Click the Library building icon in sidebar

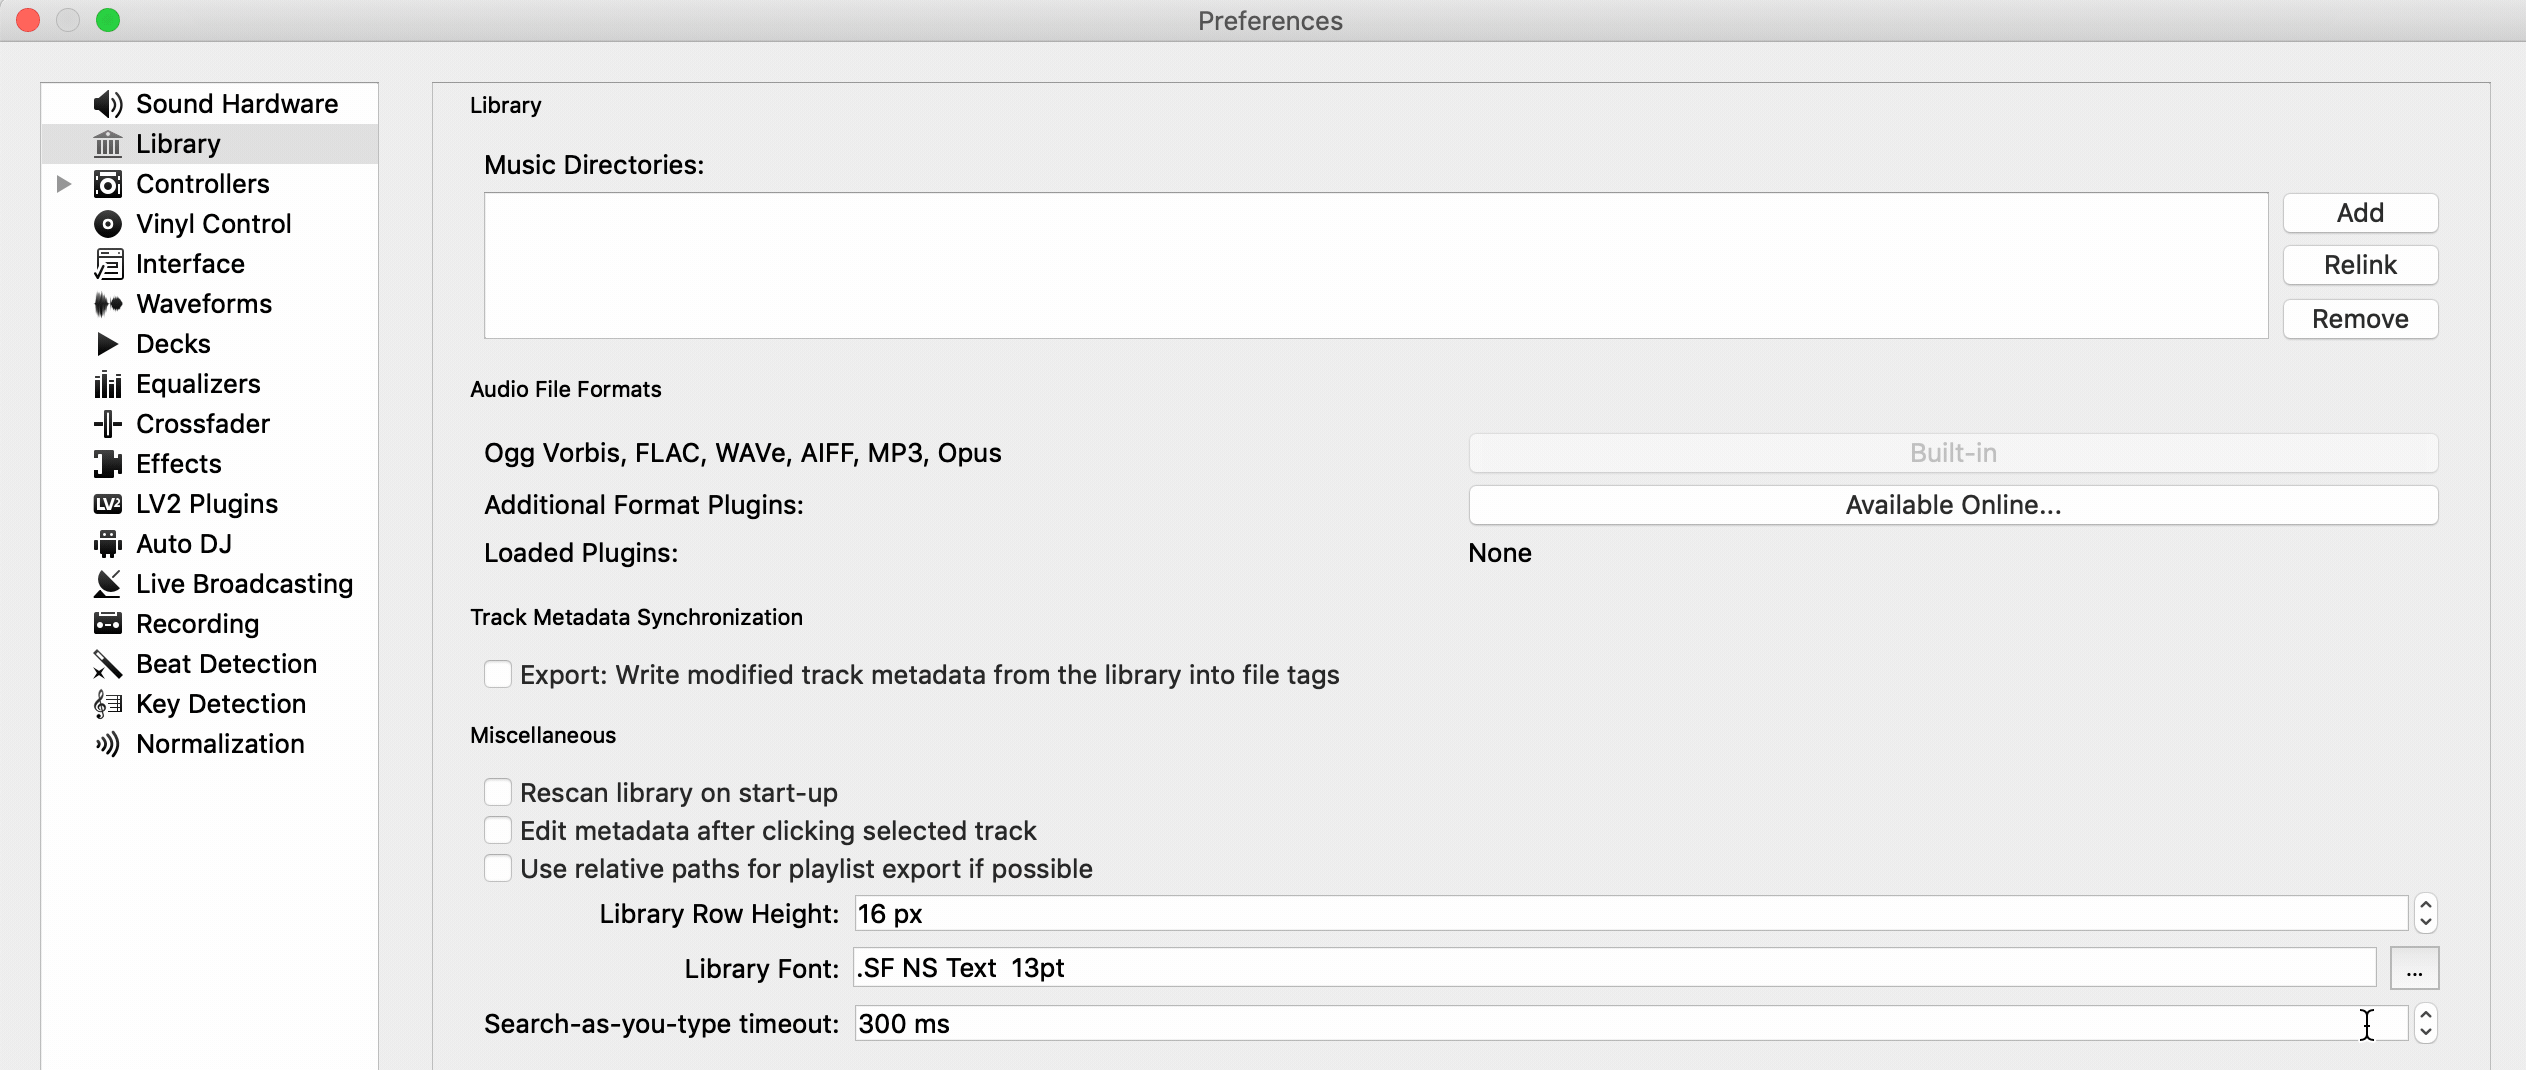point(108,144)
